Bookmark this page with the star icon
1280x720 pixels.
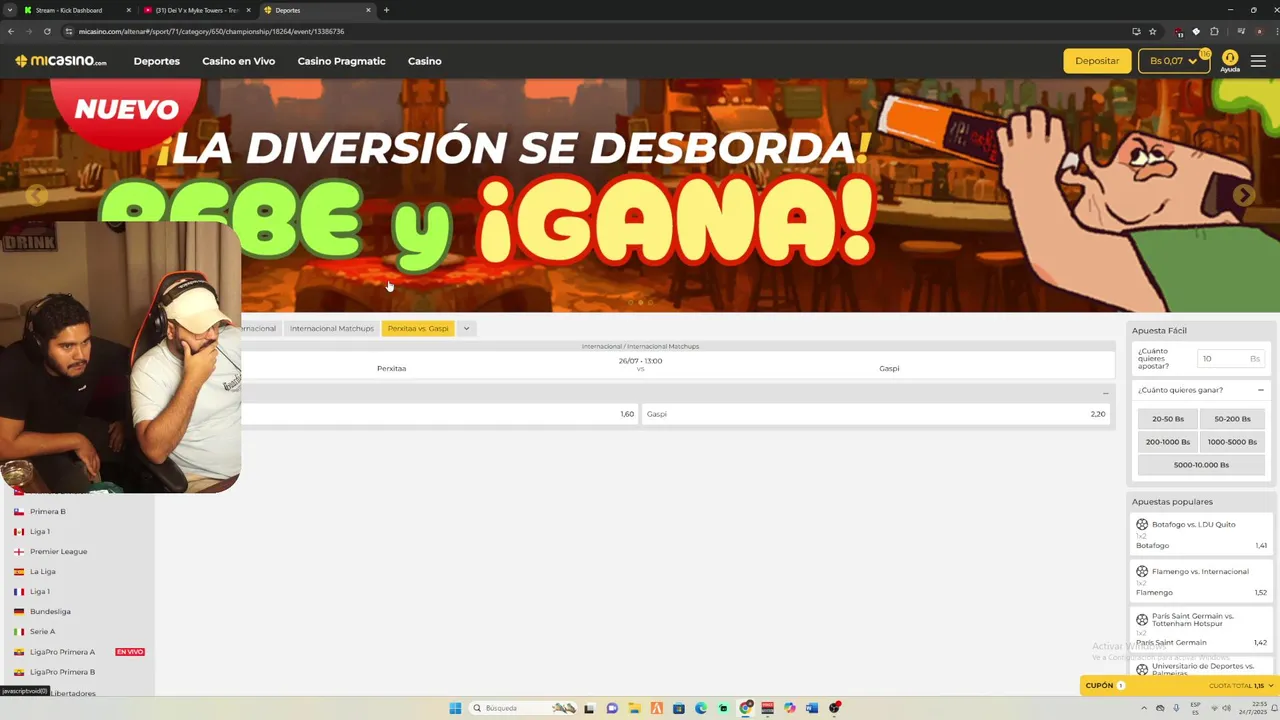1153,31
